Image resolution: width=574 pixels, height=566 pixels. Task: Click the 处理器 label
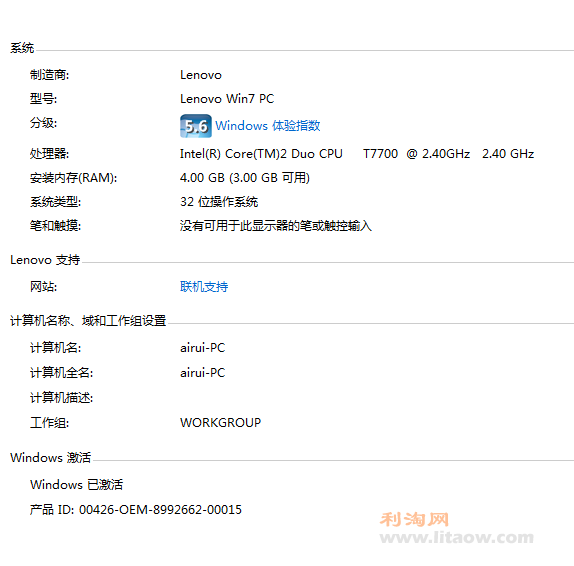click(49, 154)
